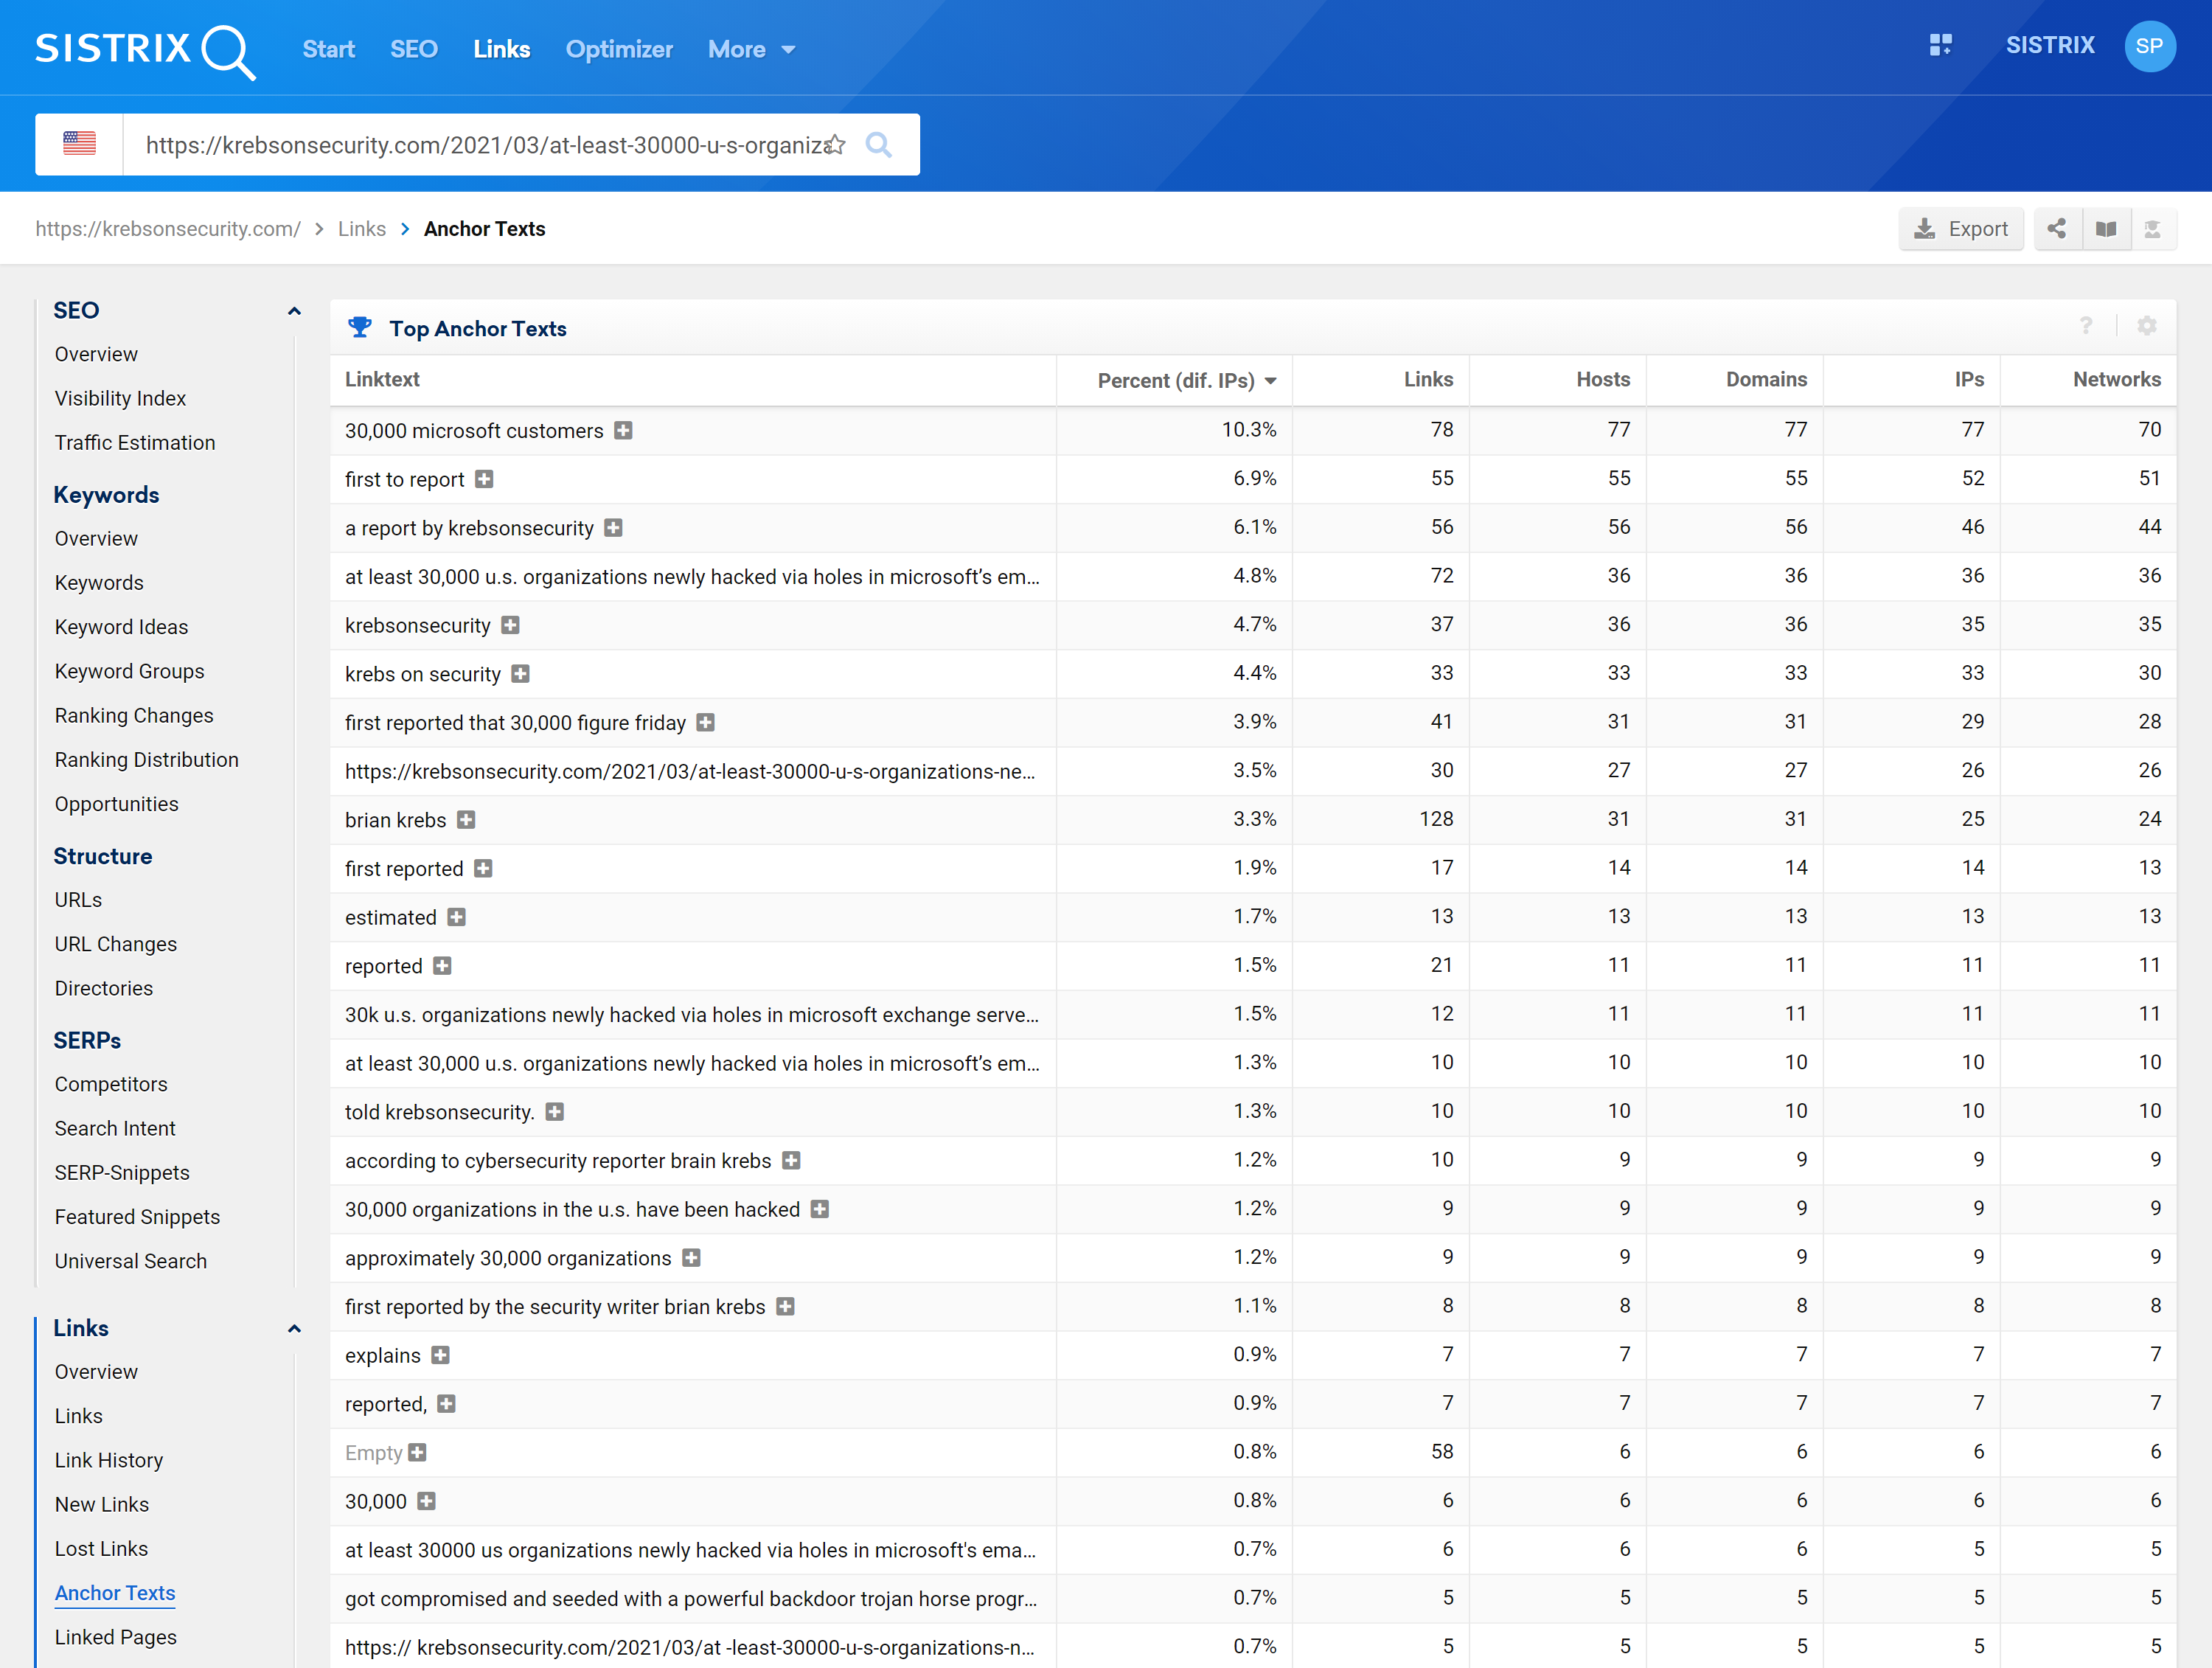This screenshot has width=2212, height=1668.
Task: Expand plus icon for reported, row
Action: pyautogui.click(x=446, y=1404)
